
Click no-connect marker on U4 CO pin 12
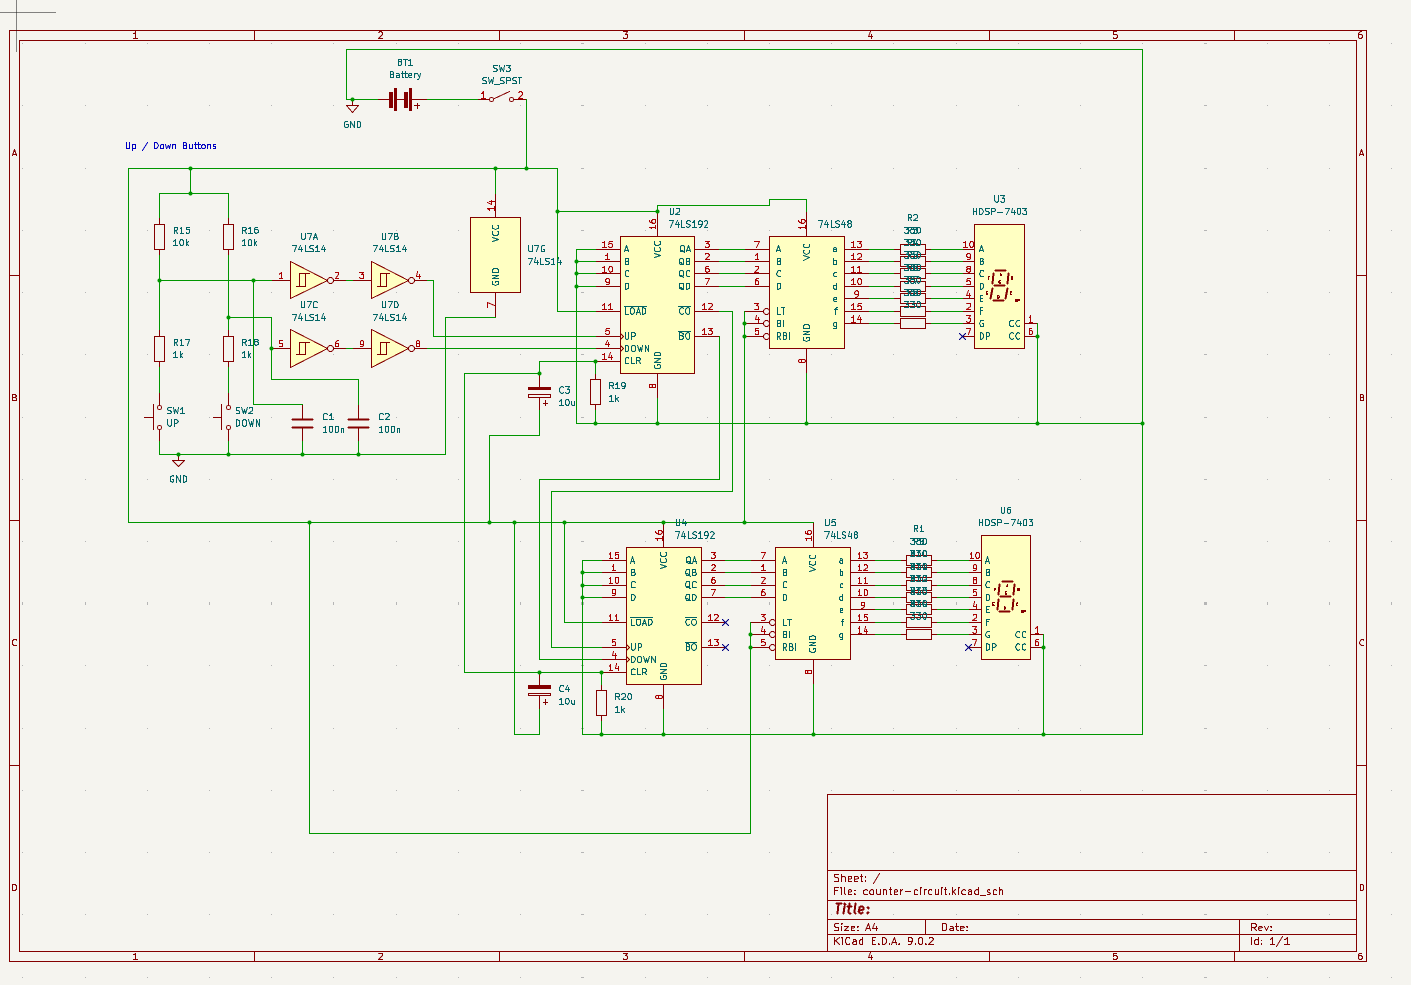tap(725, 622)
